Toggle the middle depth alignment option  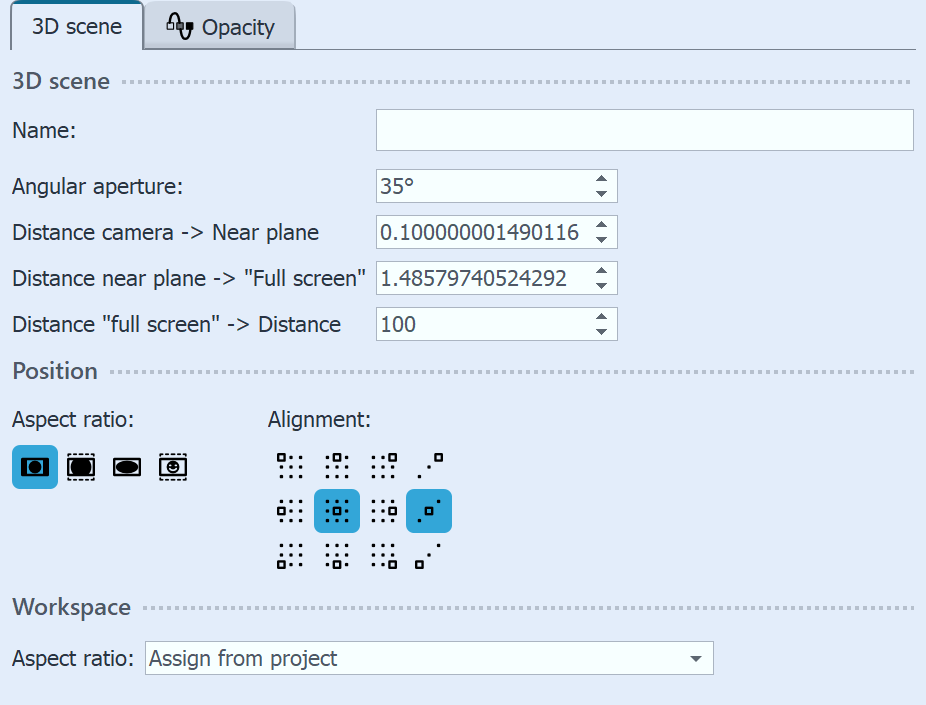click(x=429, y=511)
